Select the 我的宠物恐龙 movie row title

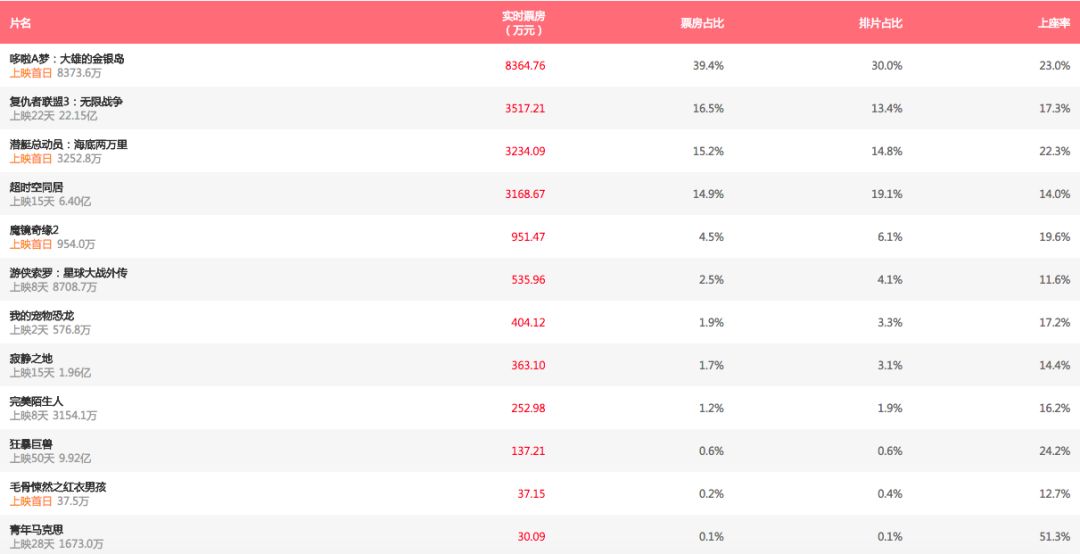point(42,316)
